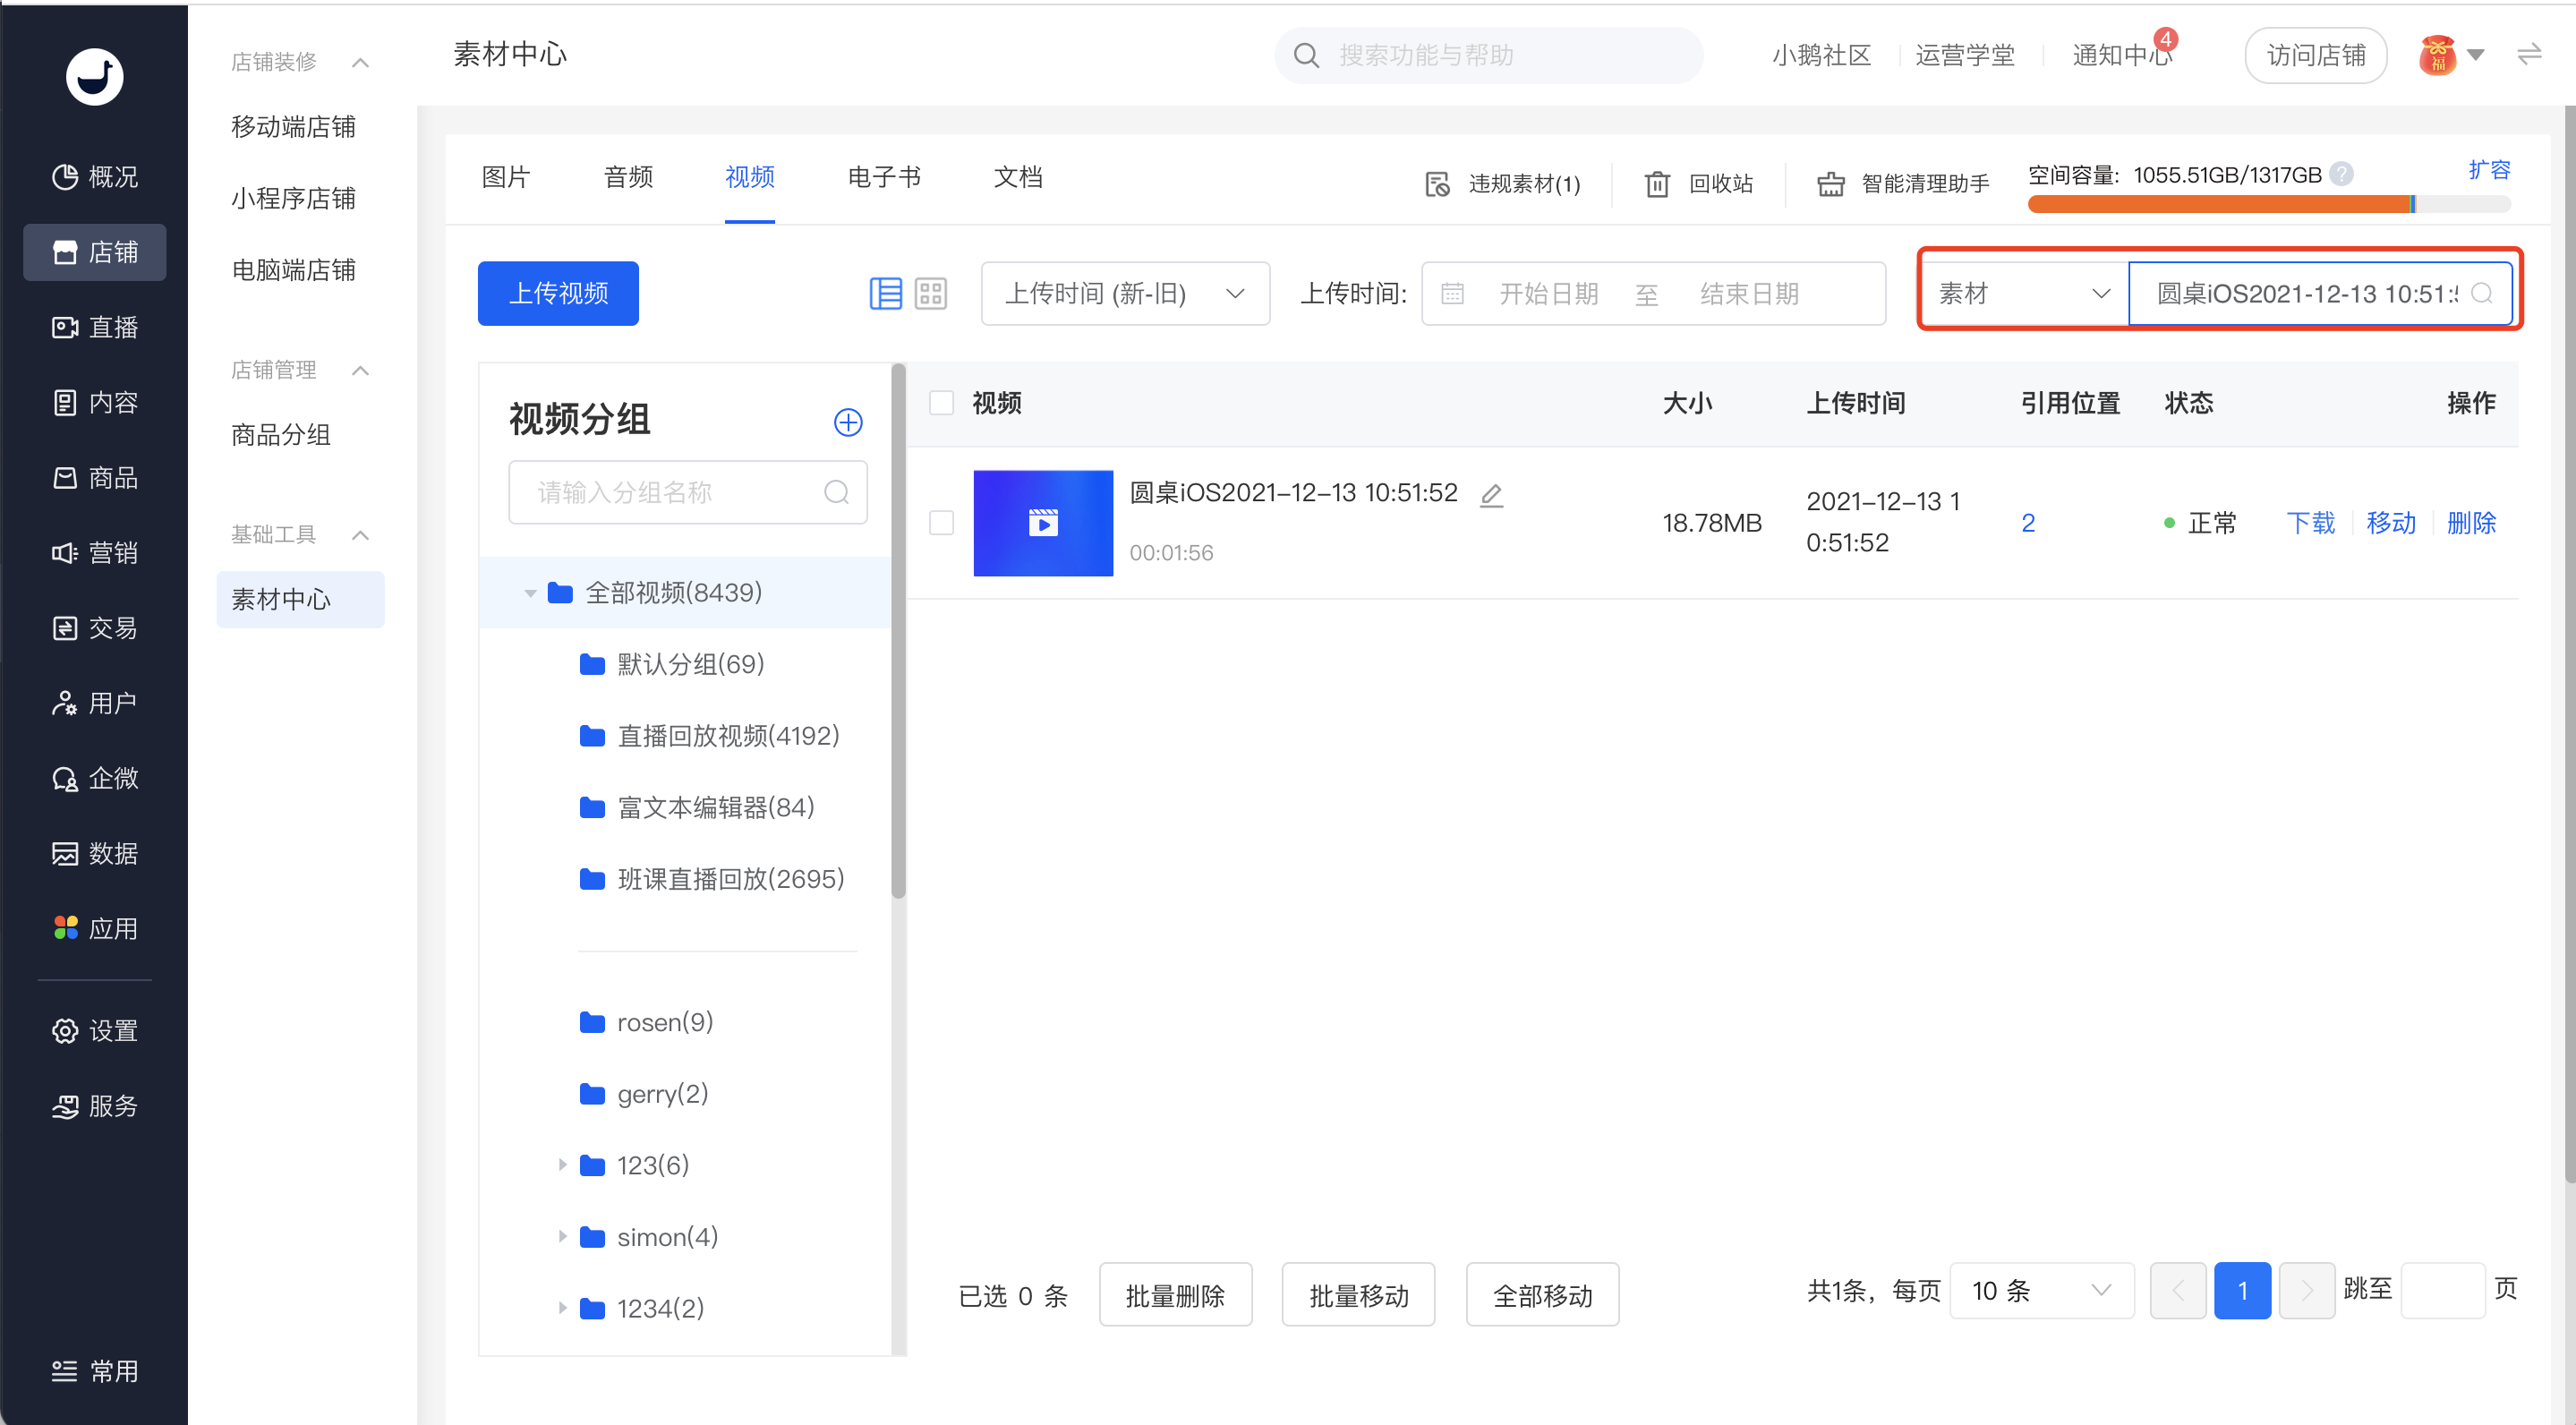Click the 圆桌iOS video thumbnail
2576x1425 pixels.
[x=1043, y=522]
